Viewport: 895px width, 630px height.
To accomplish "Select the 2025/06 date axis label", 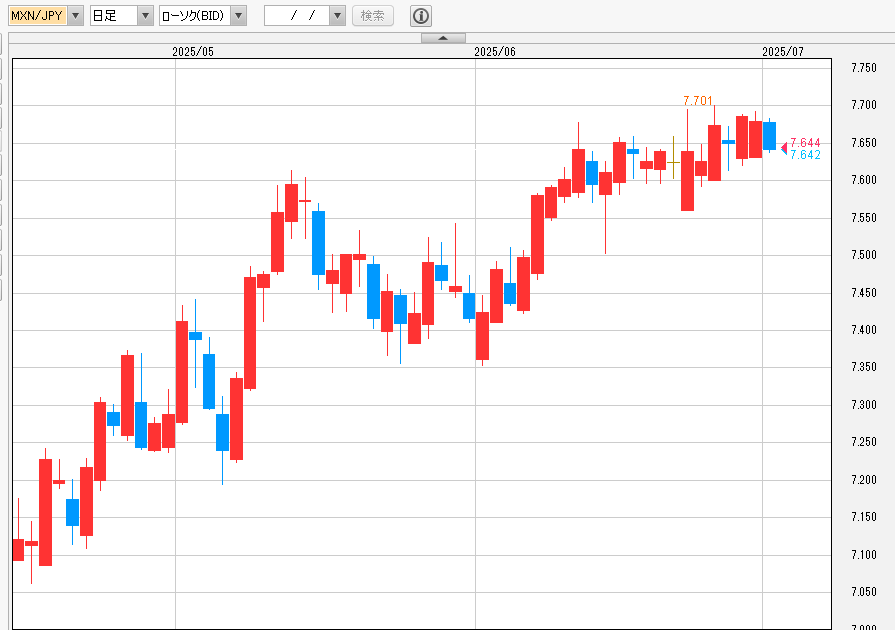I will tap(495, 51).
